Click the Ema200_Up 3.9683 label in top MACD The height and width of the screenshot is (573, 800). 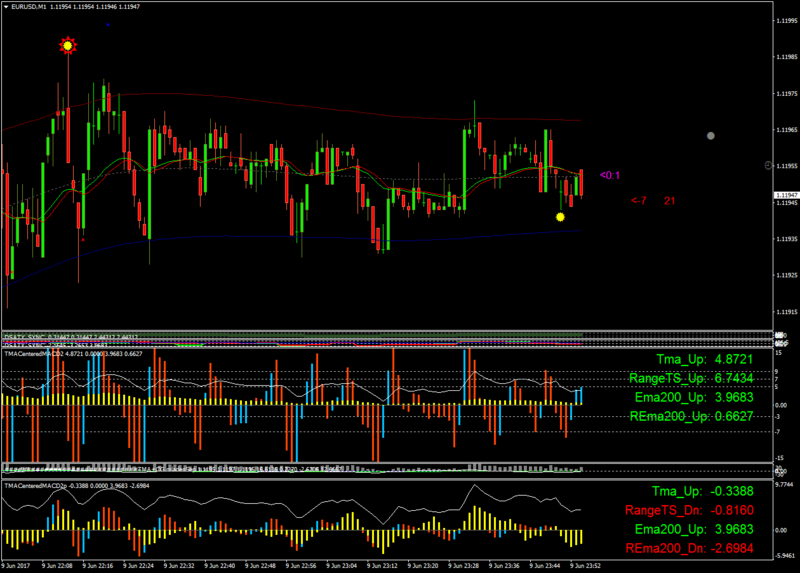click(694, 397)
